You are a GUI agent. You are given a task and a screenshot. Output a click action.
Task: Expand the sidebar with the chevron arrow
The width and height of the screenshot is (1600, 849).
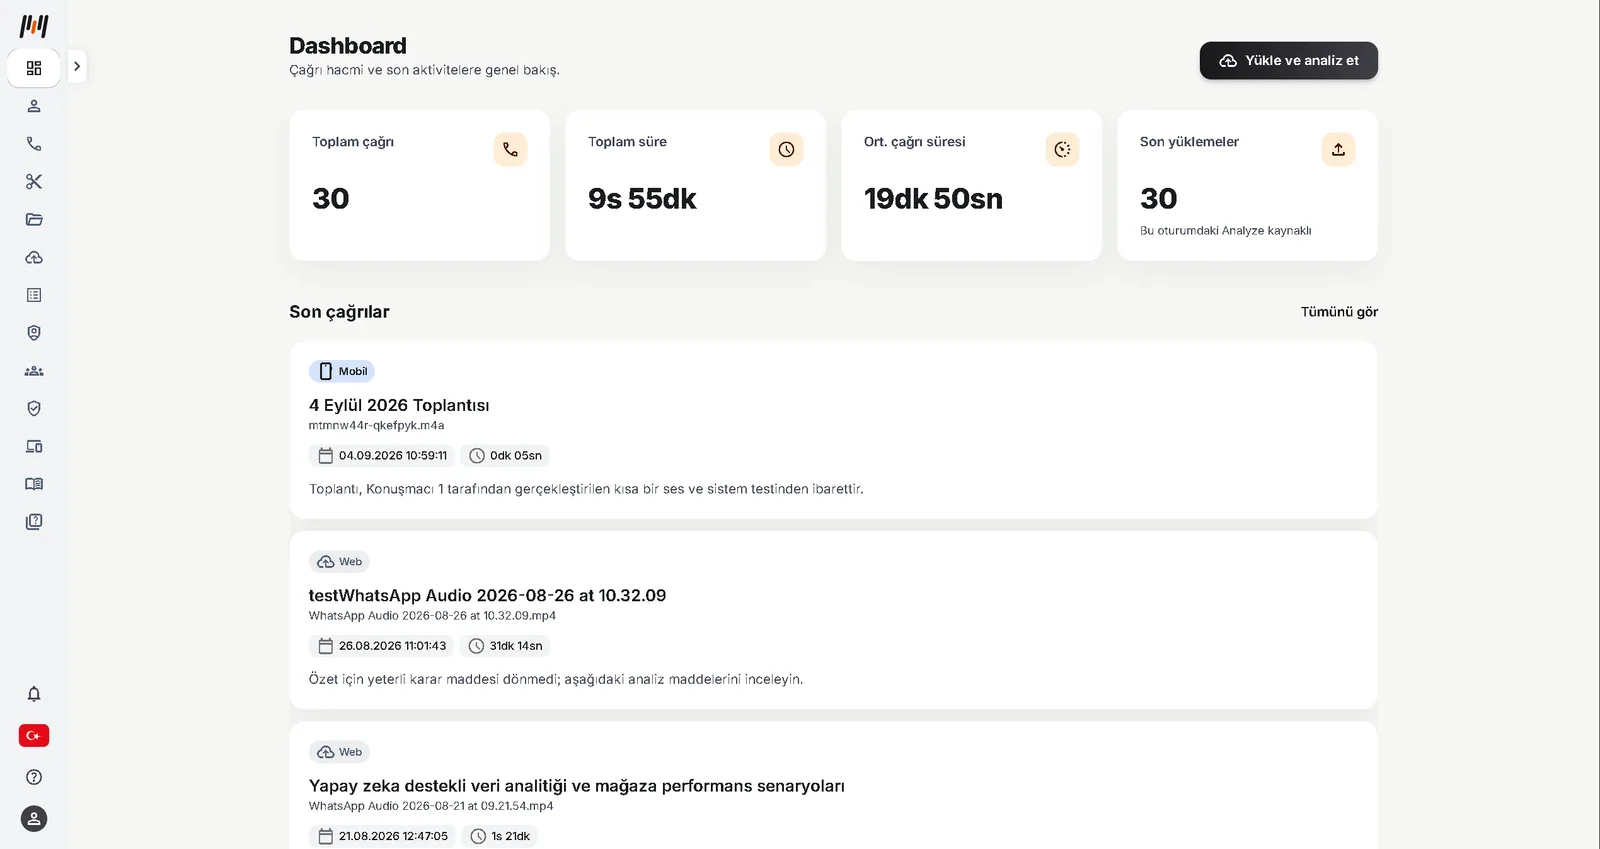point(77,67)
